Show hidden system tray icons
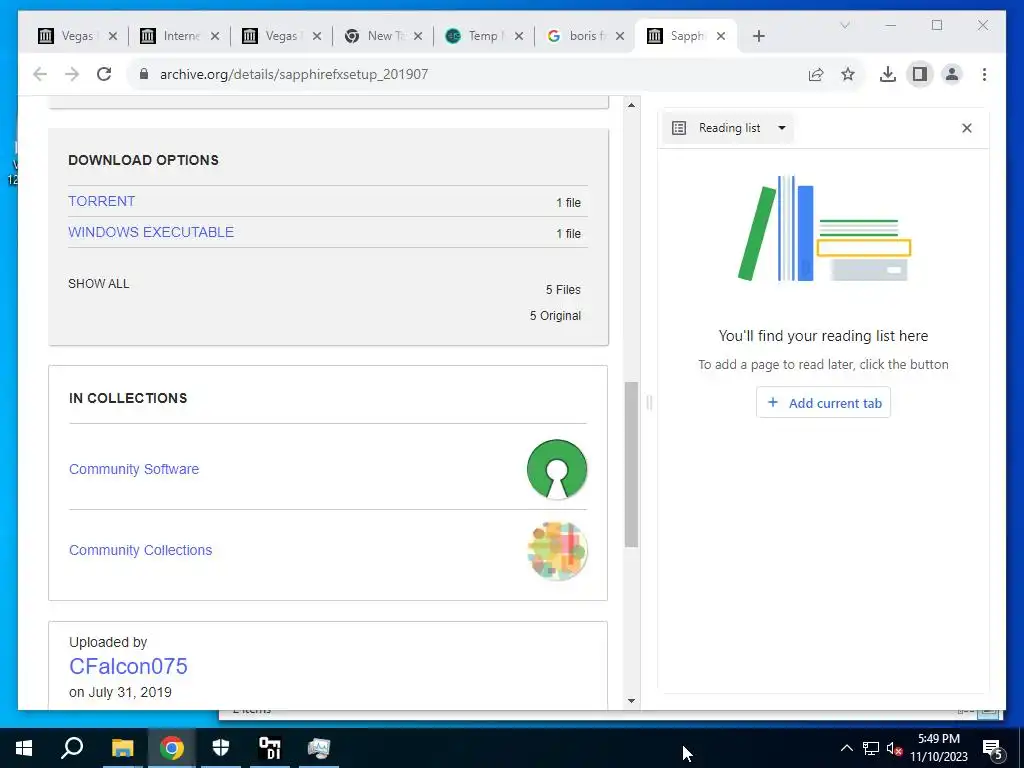The width and height of the screenshot is (1024, 768). [x=846, y=748]
